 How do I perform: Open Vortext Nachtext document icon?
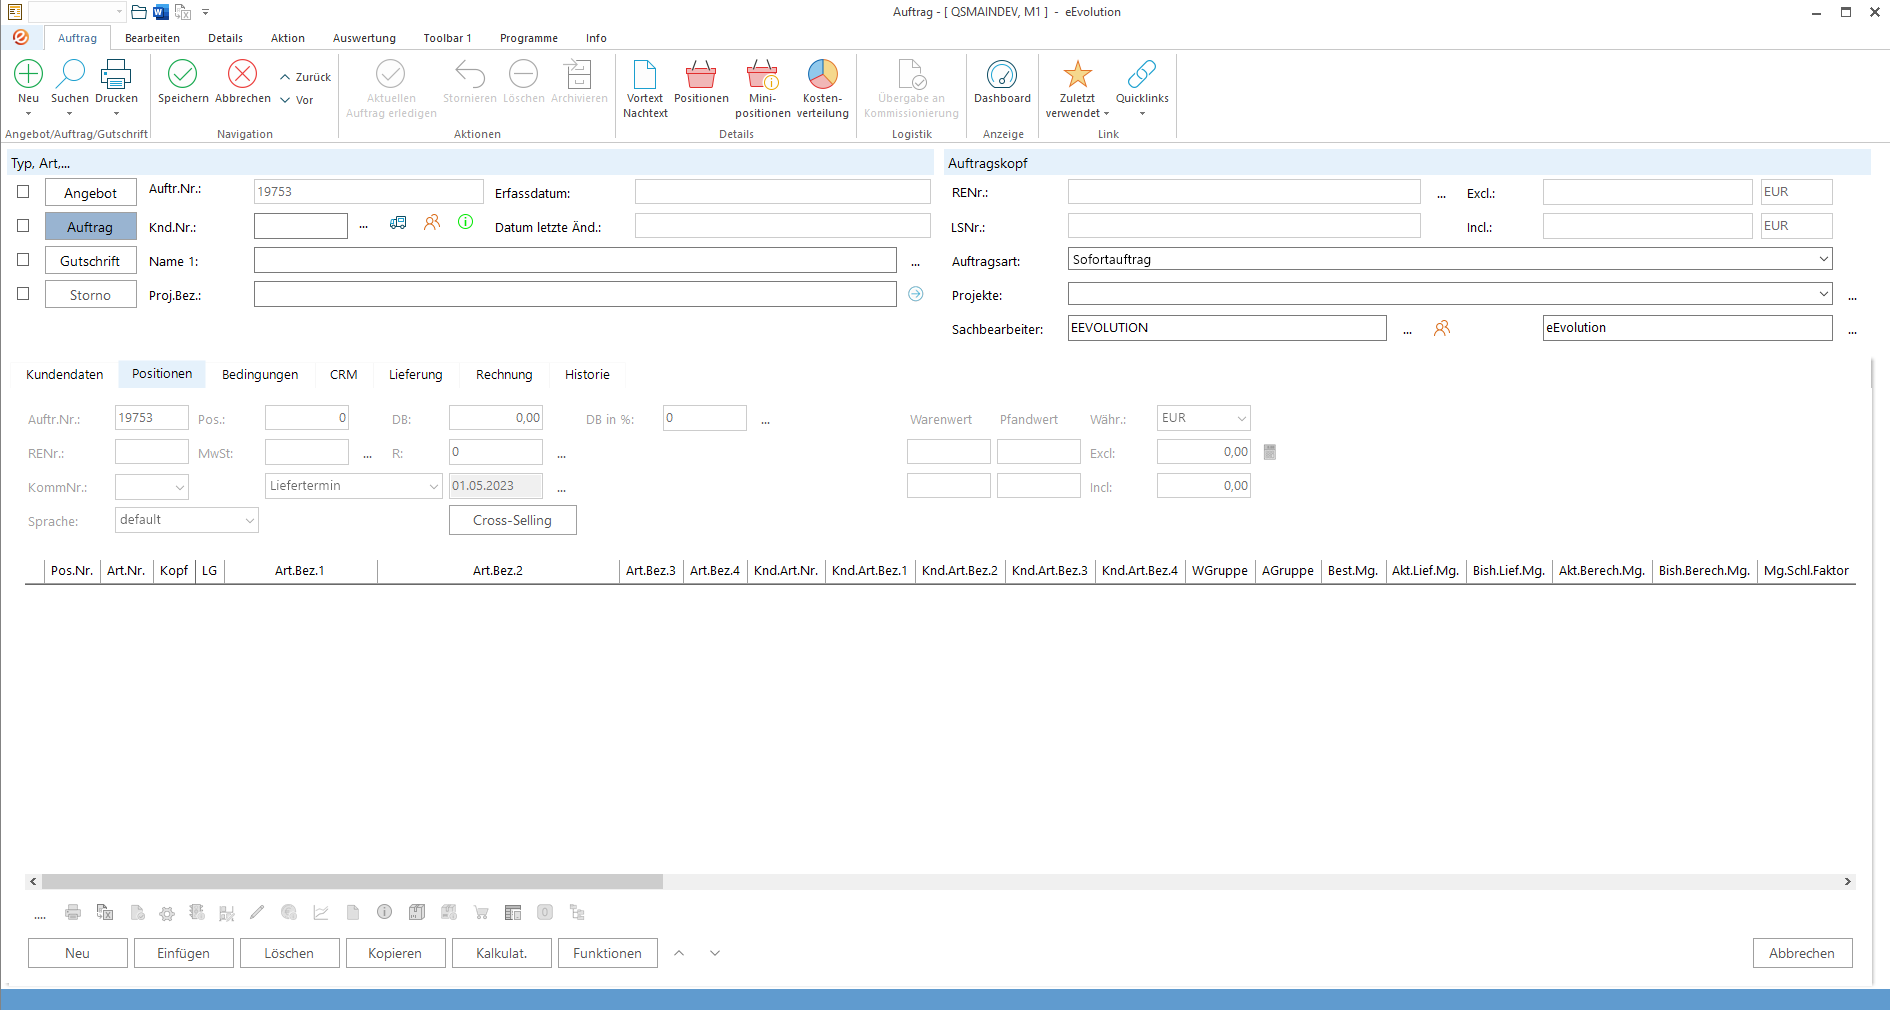645,74
